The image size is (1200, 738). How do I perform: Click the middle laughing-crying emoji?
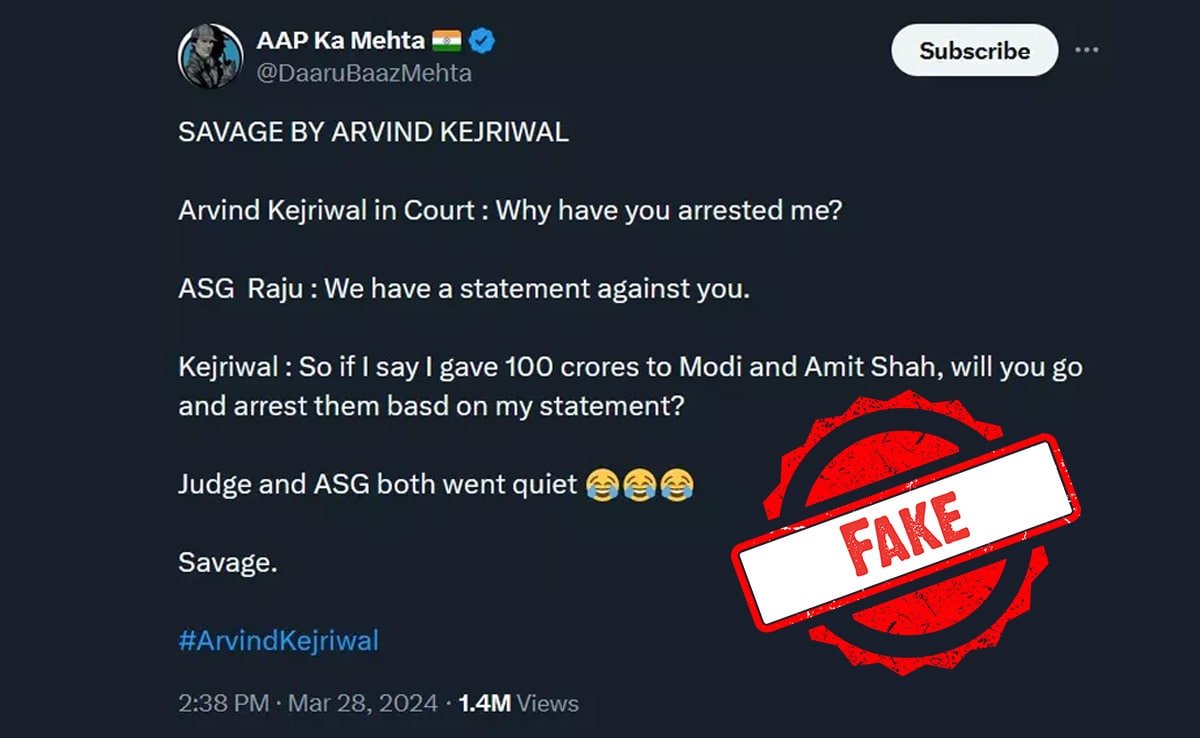[640, 486]
